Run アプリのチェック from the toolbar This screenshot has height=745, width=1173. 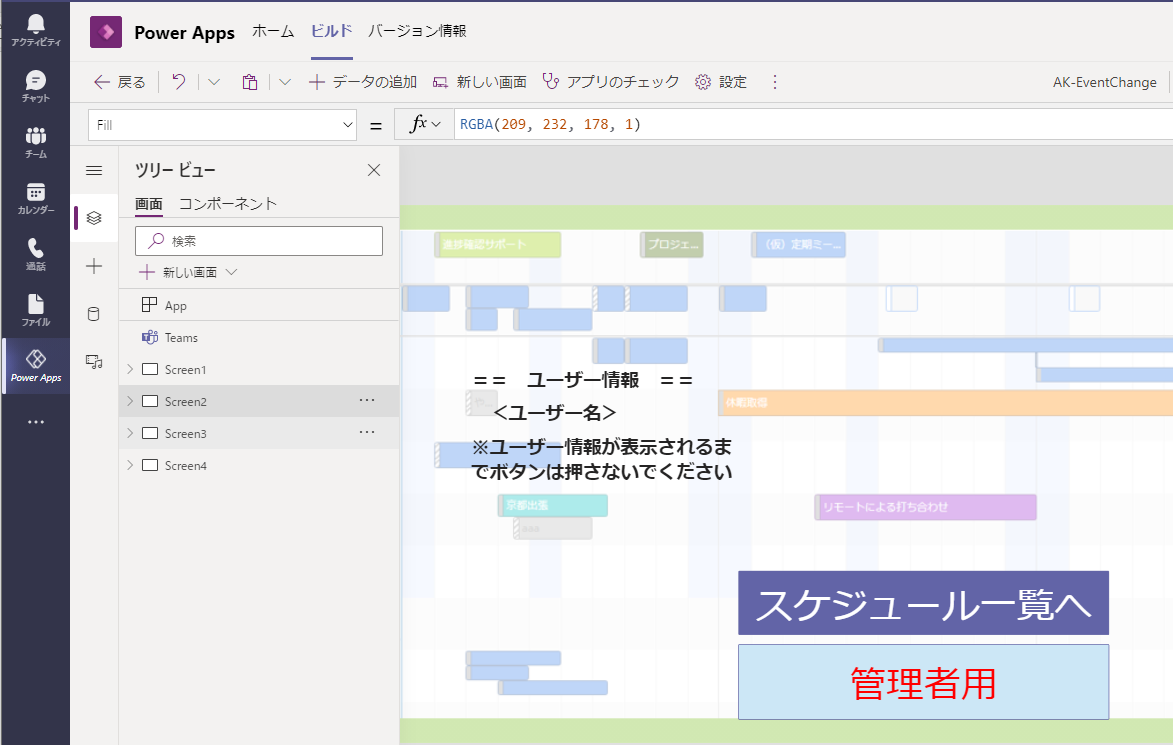pyautogui.click(x=609, y=81)
